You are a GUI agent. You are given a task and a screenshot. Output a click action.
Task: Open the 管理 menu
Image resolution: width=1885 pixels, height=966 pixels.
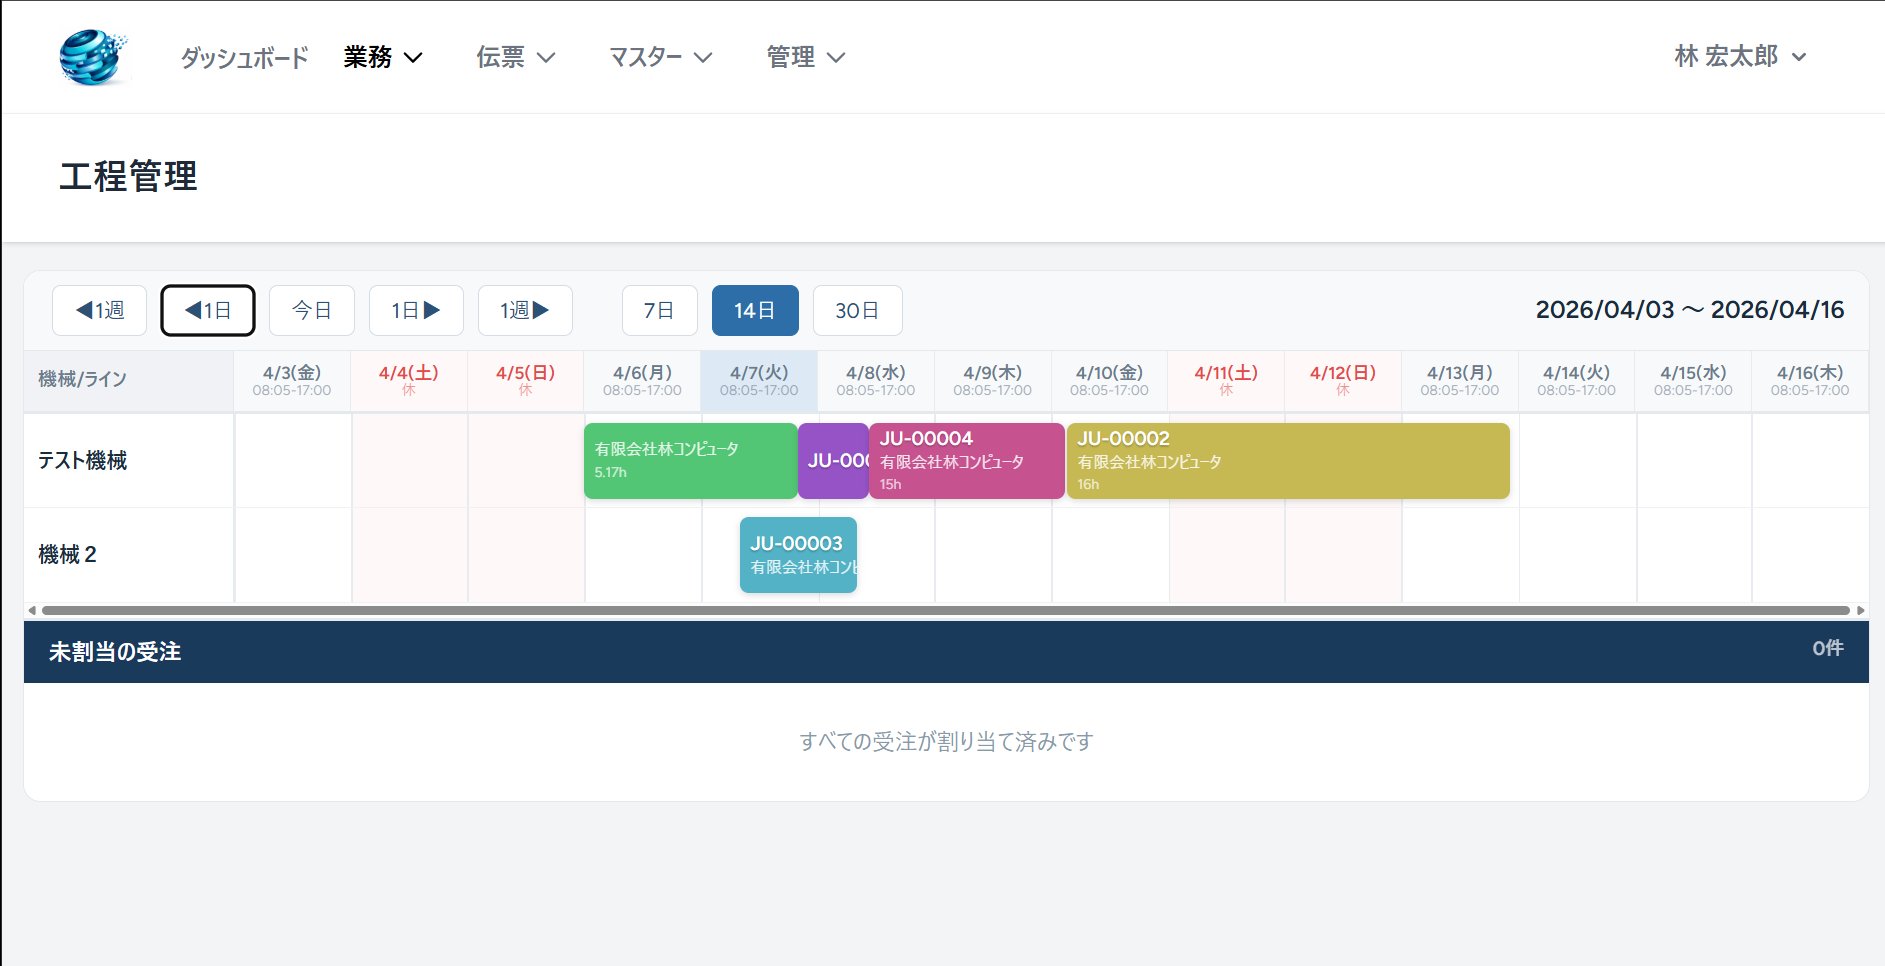(x=805, y=57)
